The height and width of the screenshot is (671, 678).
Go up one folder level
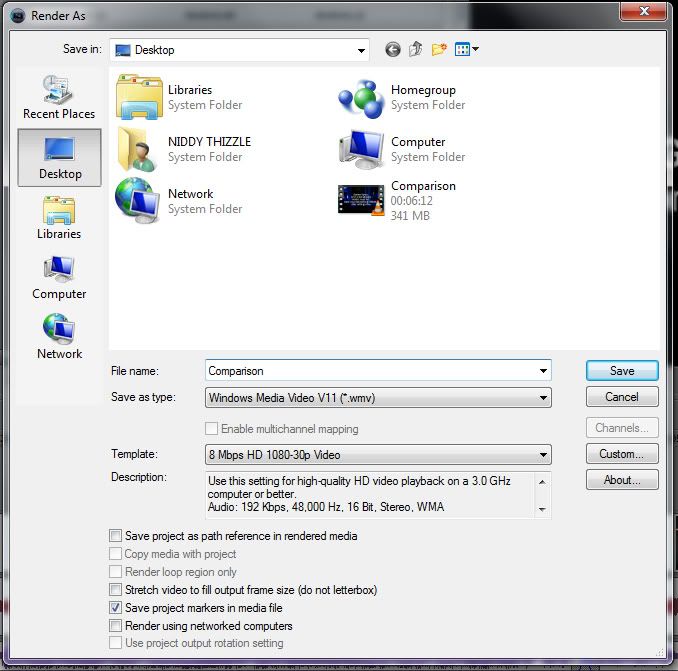click(415, 49)
